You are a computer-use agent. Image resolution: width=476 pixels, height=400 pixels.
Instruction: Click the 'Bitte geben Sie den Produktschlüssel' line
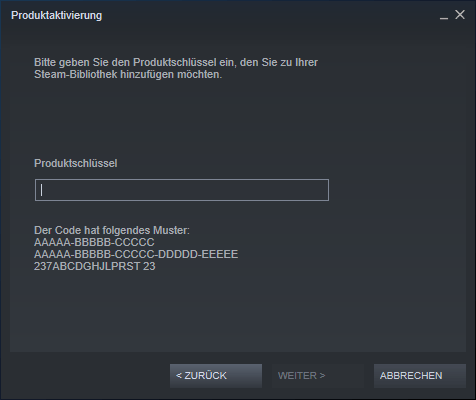(x=176, y=62)
